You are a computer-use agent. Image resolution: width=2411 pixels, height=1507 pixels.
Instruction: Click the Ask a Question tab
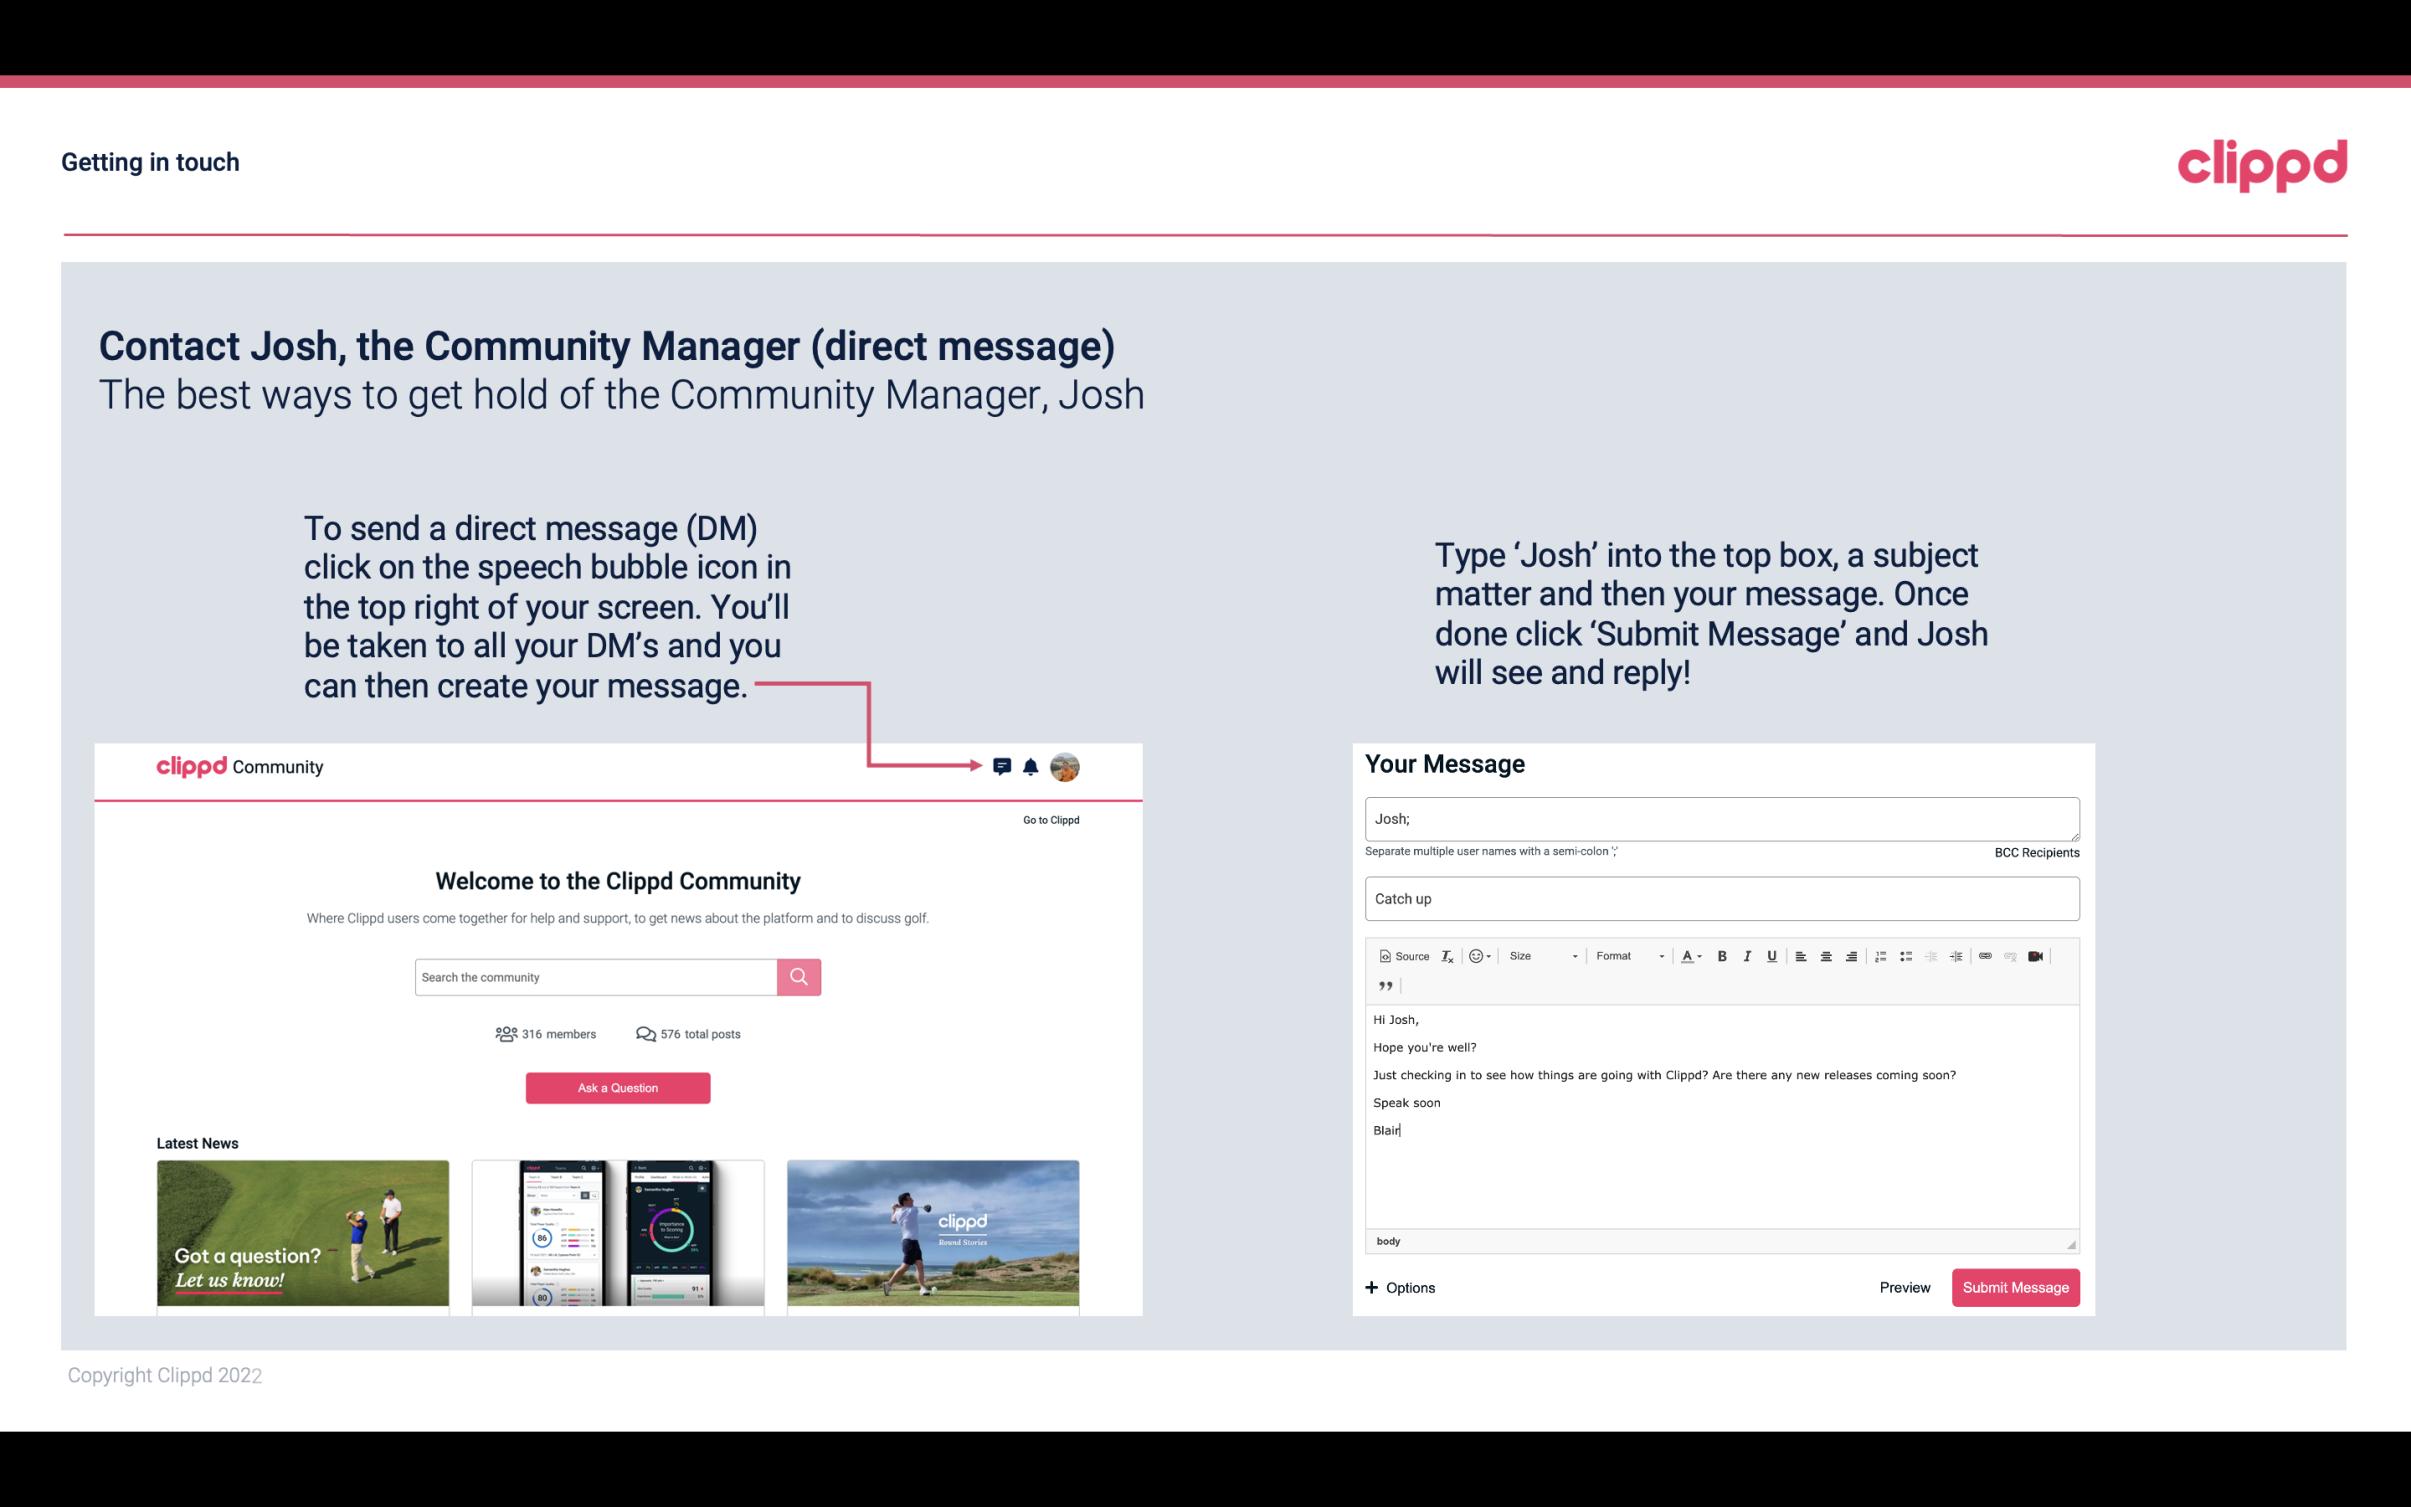pyautogui.click(x=618, y=1085)
